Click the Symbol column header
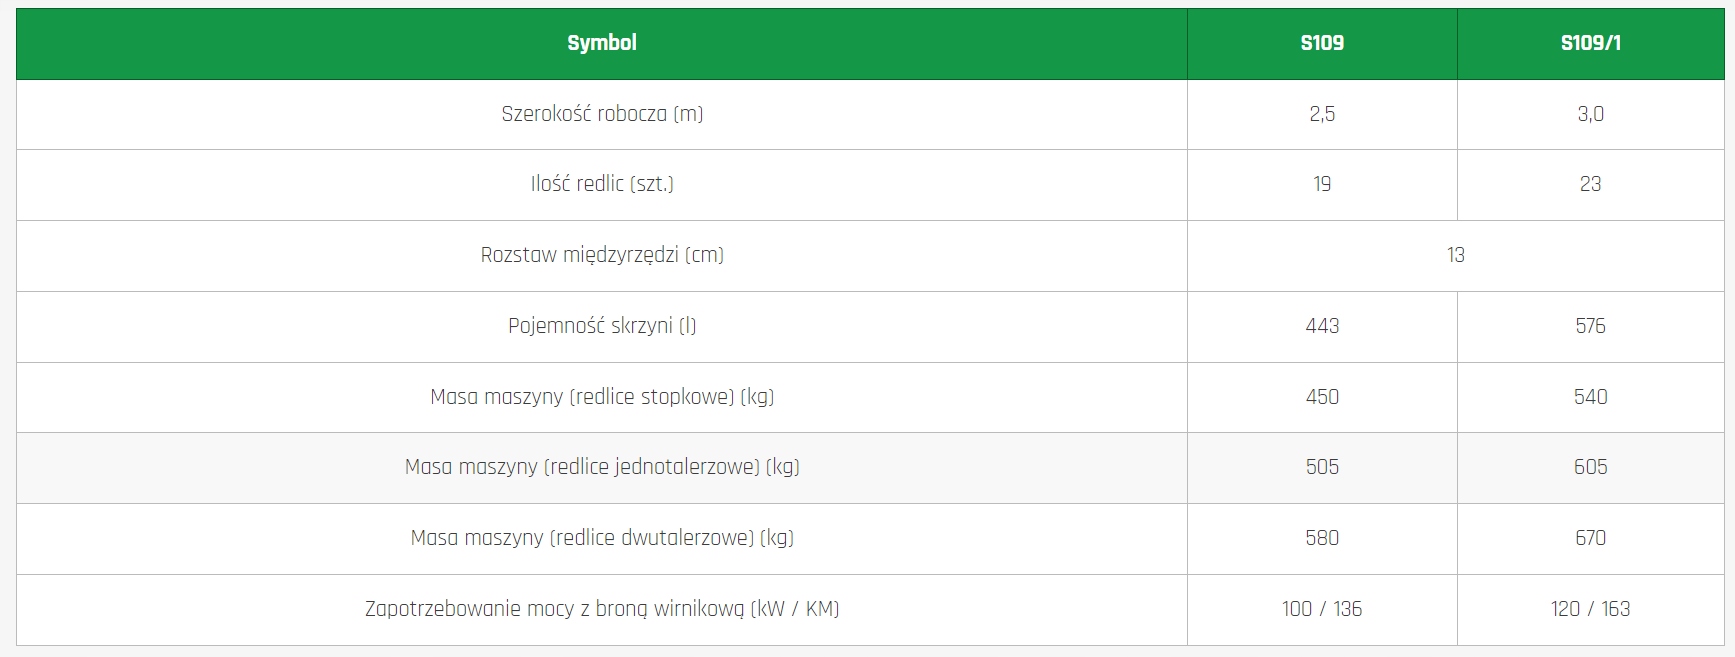 click(601, 43)
